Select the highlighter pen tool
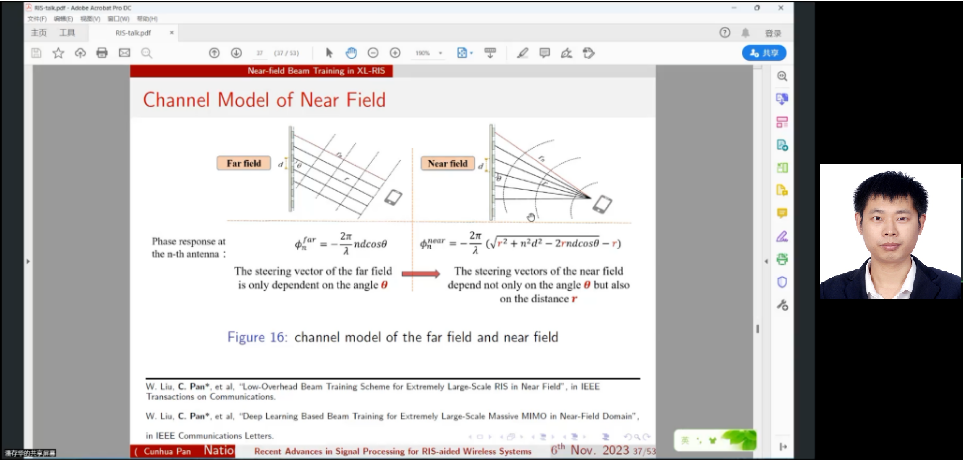 [x=522, y=53]
